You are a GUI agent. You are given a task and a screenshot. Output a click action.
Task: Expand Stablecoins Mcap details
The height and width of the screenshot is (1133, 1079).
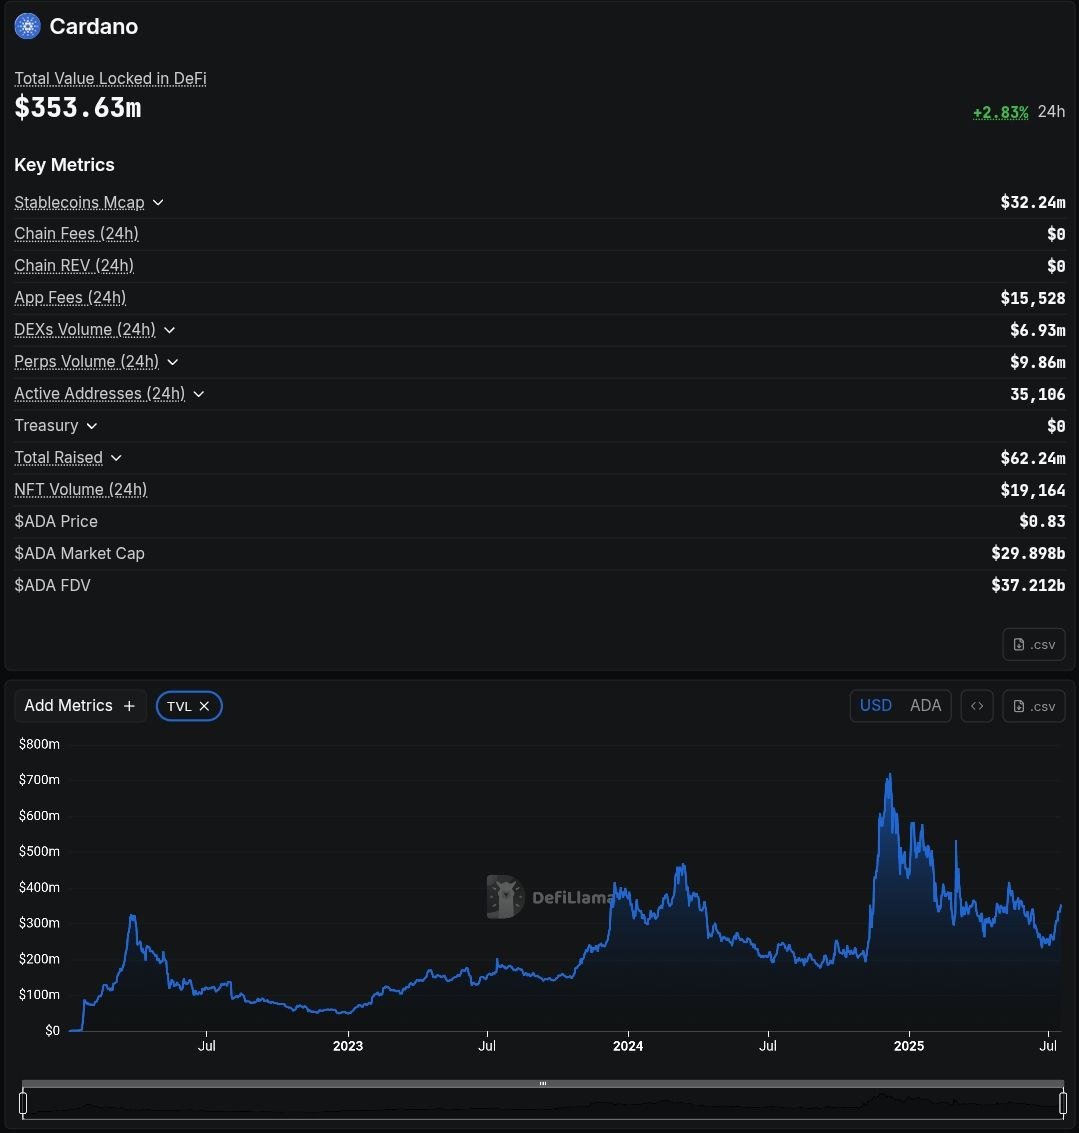[158, 202]
